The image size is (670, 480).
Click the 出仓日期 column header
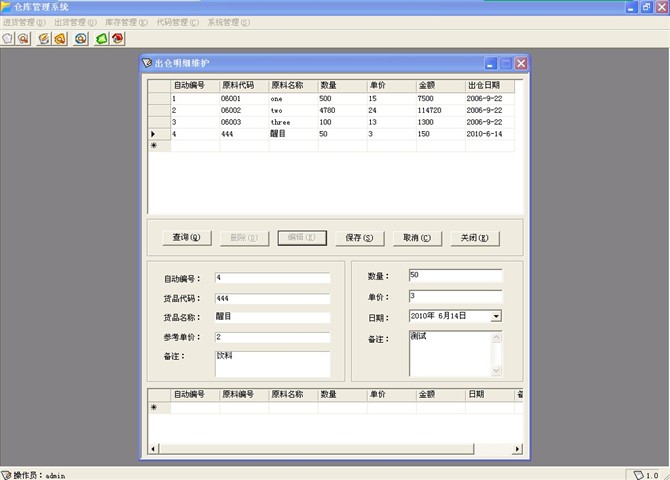(x=490, y=85)
